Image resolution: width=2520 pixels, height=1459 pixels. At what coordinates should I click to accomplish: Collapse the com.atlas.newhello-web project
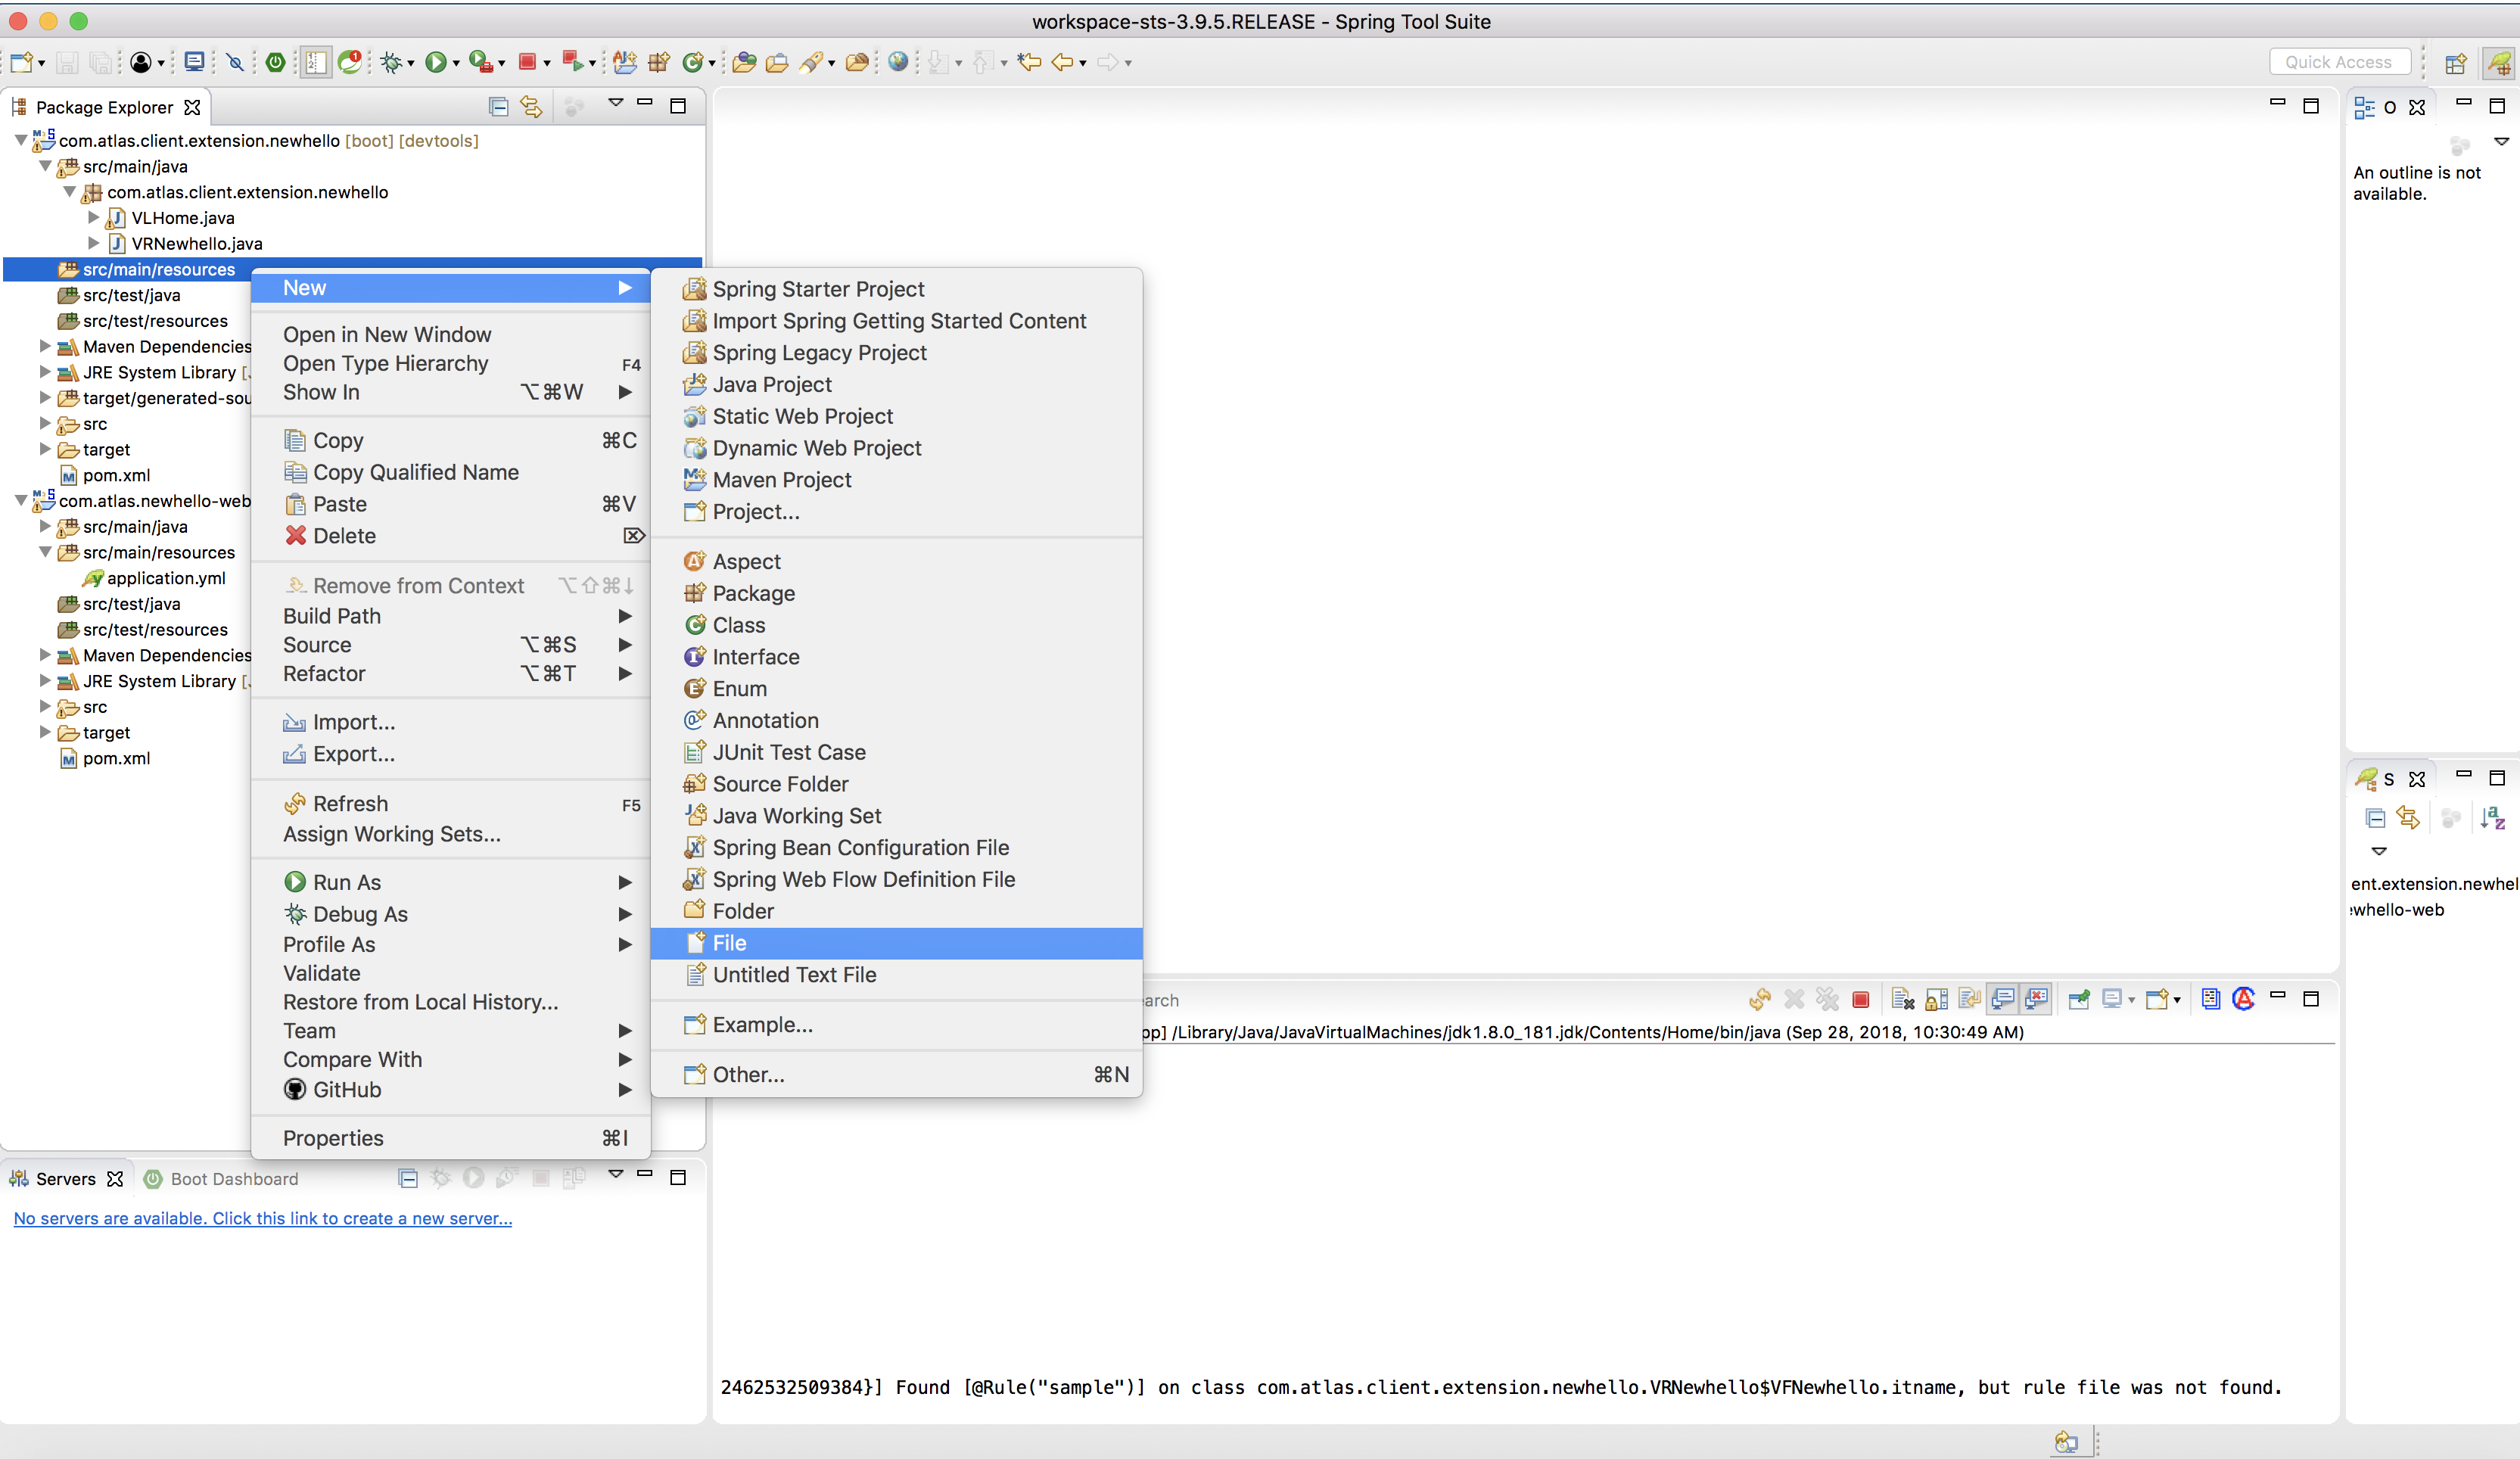[21, 500]
